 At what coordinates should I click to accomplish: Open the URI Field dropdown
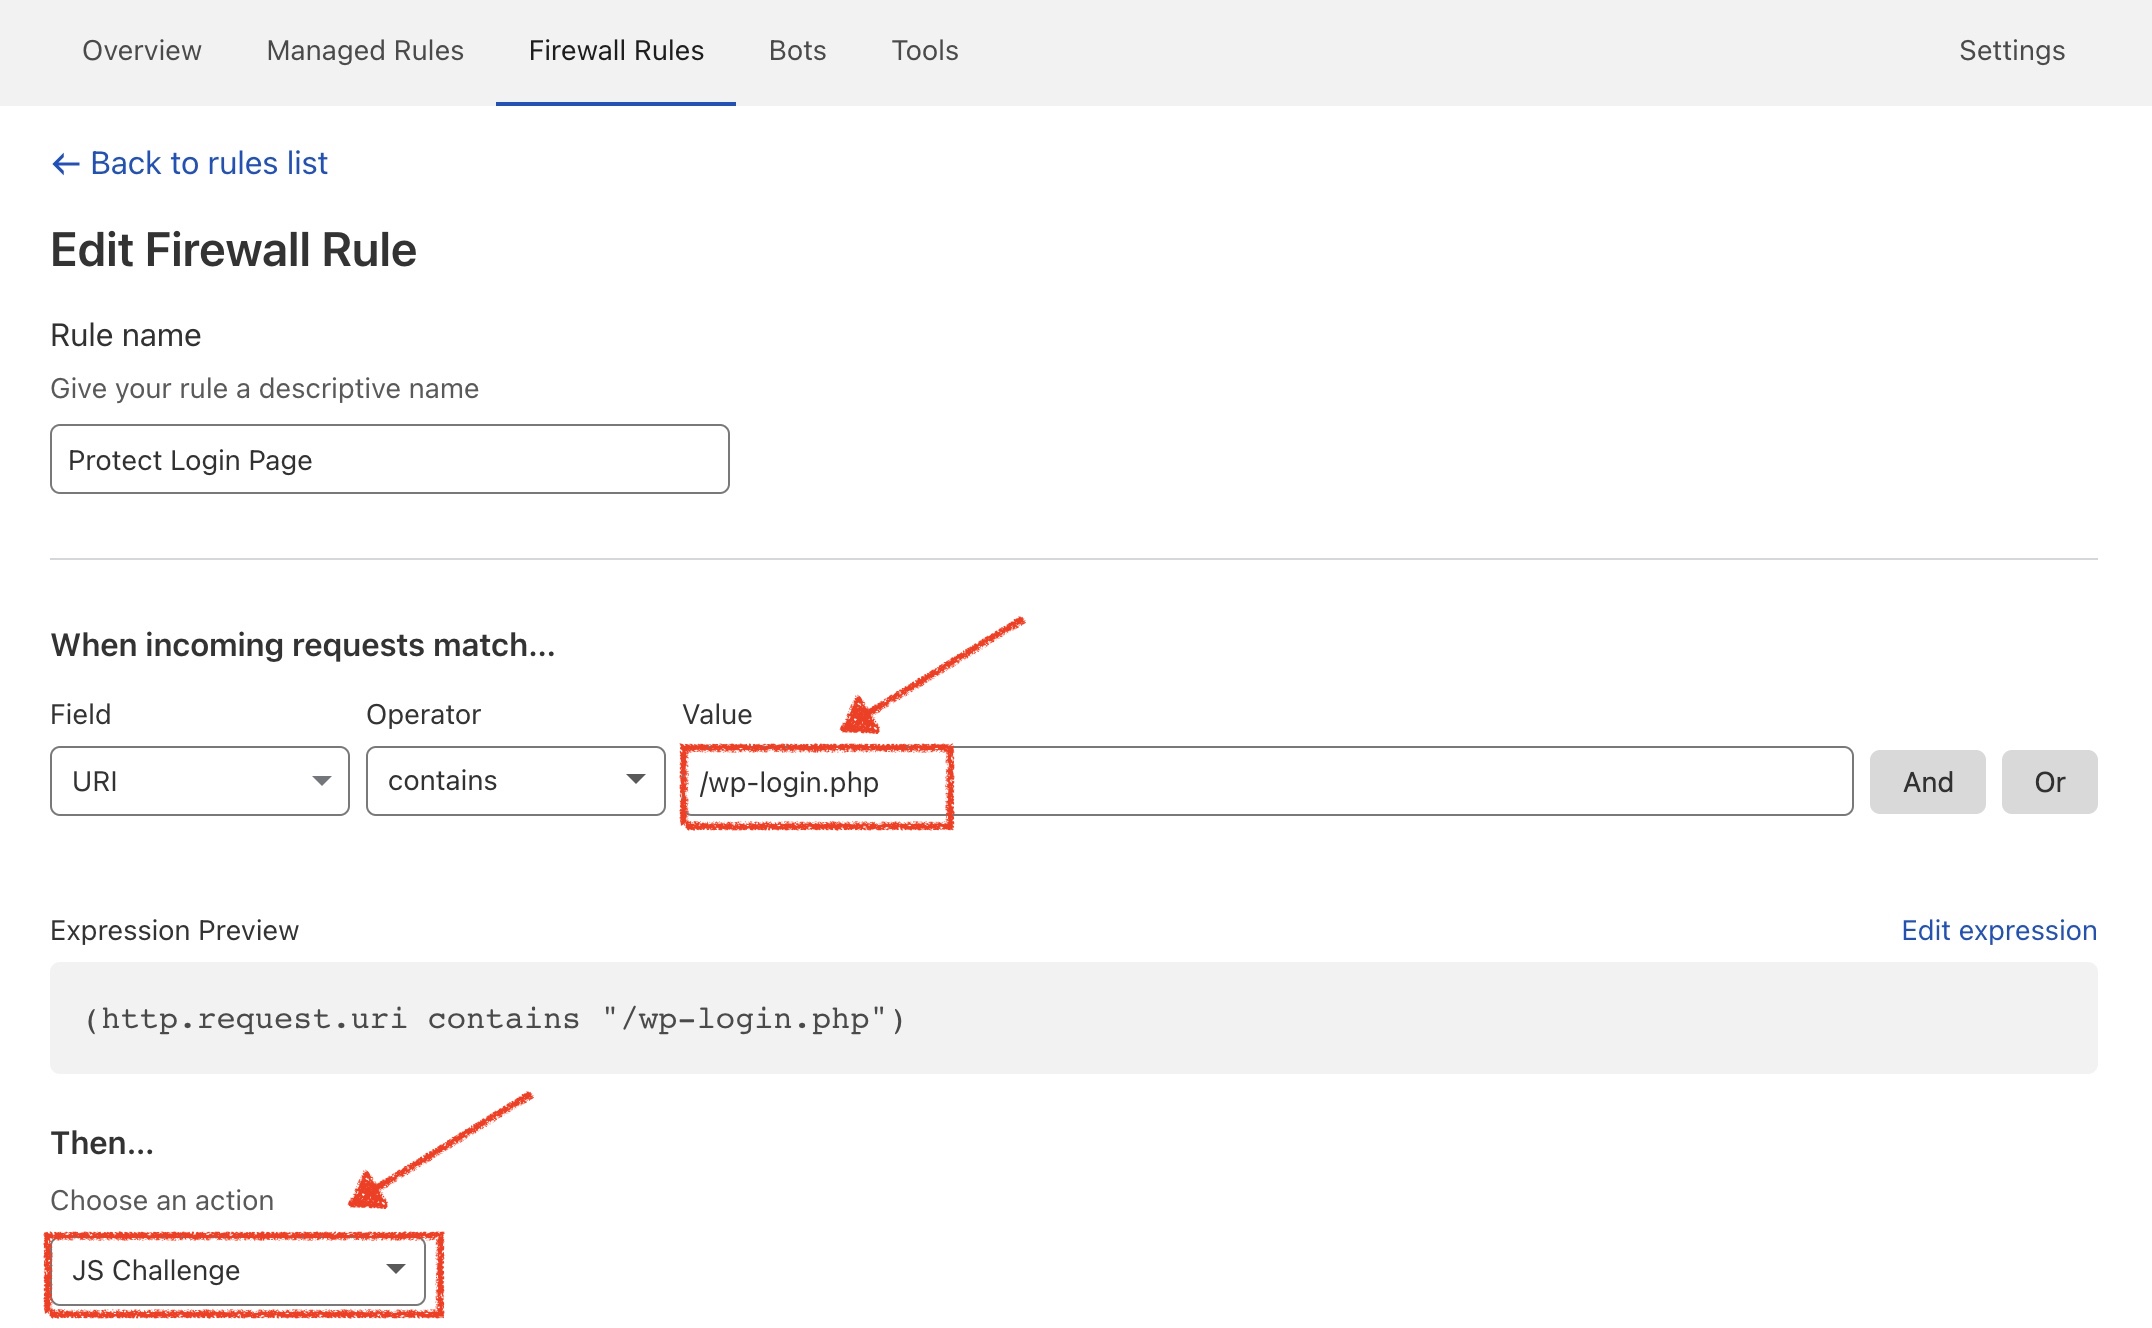pos(198,781)
